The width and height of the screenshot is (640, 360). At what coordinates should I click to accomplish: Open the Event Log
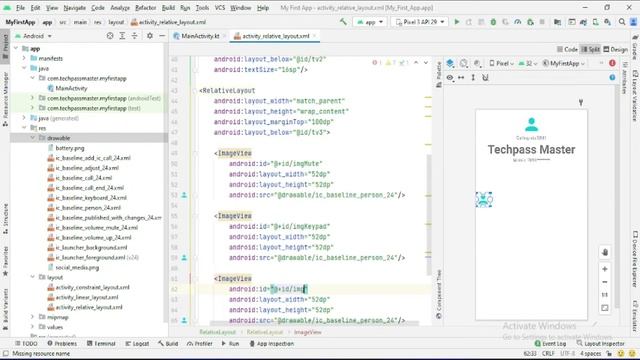click(551, 344)
